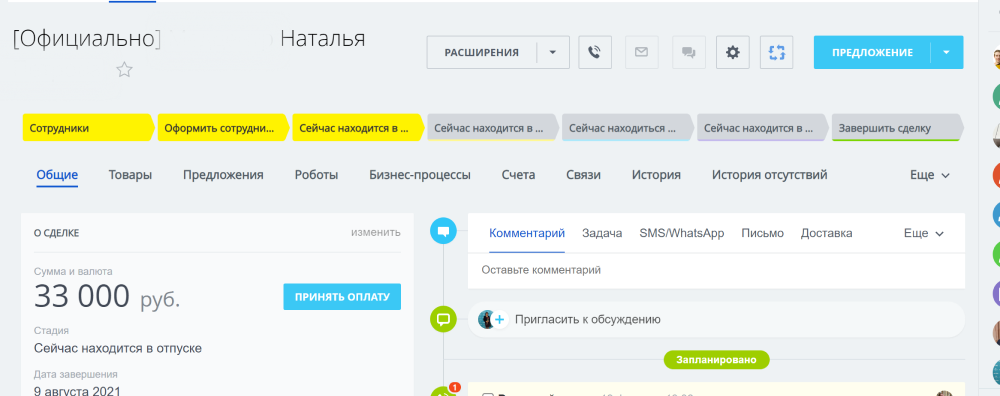This screenshot has height=396, width=1000.
Task: Select the Письмо tab
Action: click(763, 233)
